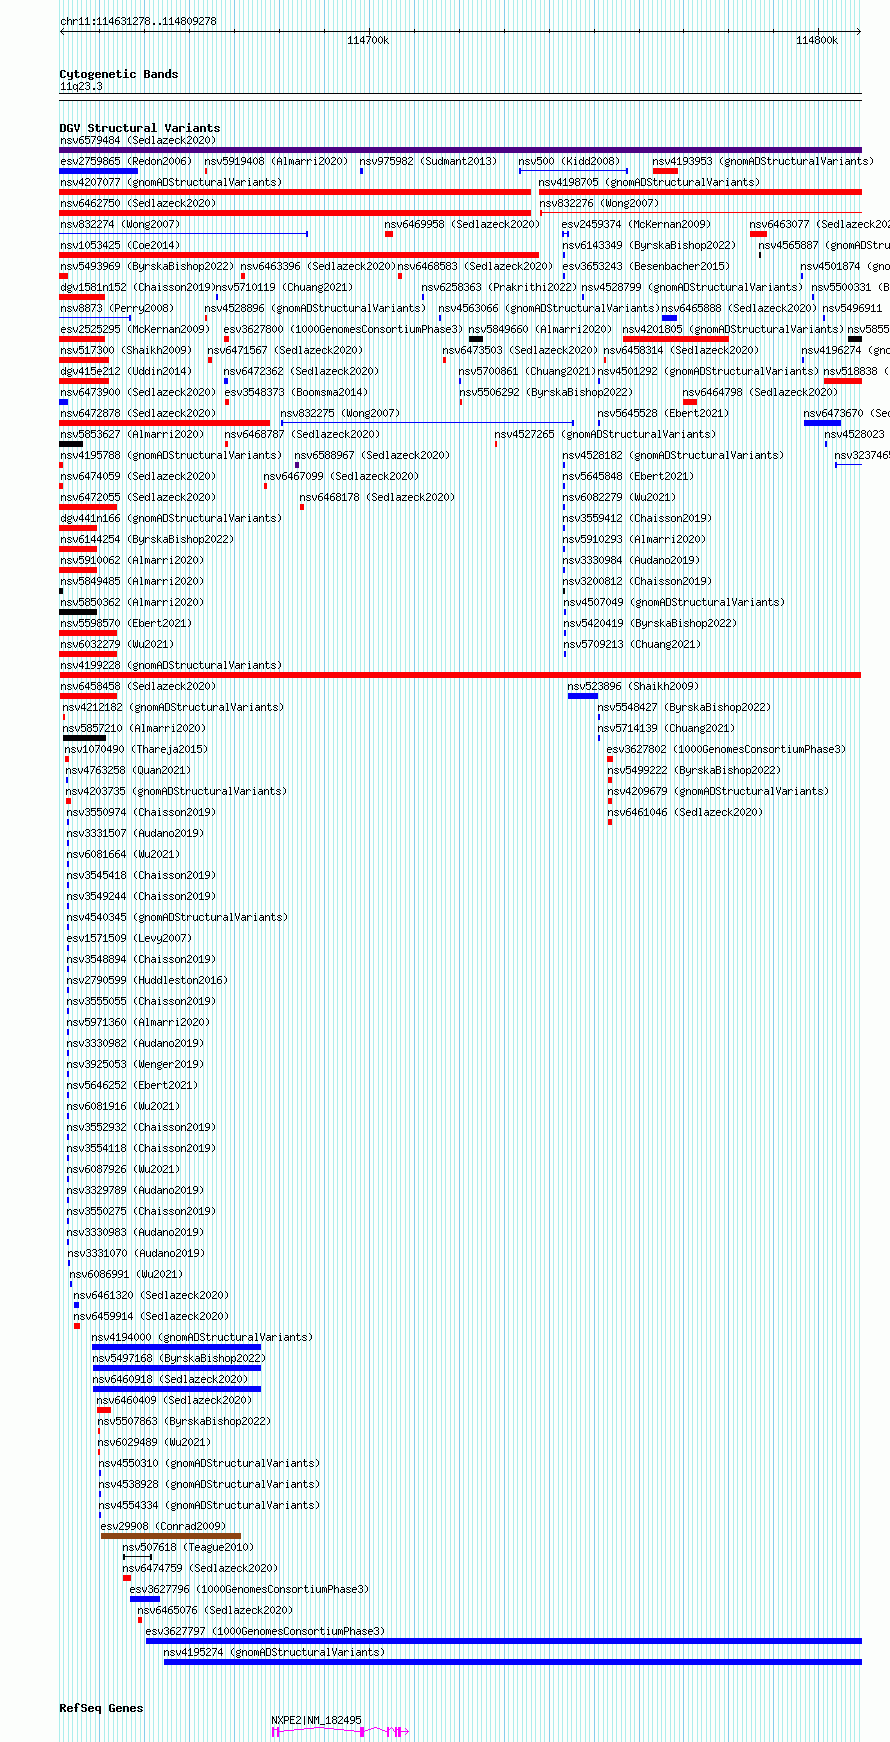Open variant nsv5849660 (Almarri2020)
The height and width of the screenshot is (1742, 890).
coord(540,329)
